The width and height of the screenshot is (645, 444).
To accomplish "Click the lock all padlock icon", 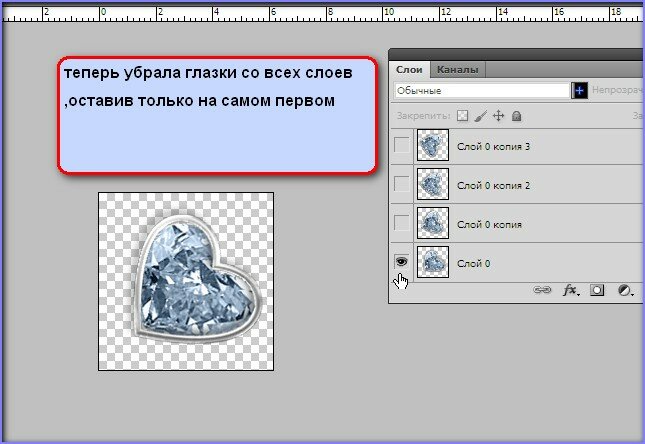I will [x=516, y=116].
